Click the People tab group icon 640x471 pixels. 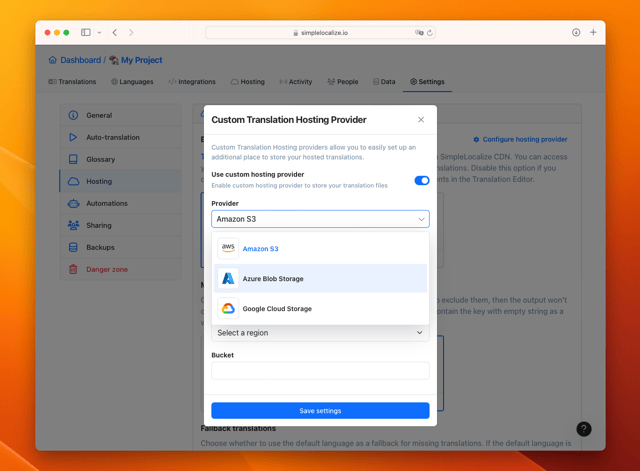(331, 82)
